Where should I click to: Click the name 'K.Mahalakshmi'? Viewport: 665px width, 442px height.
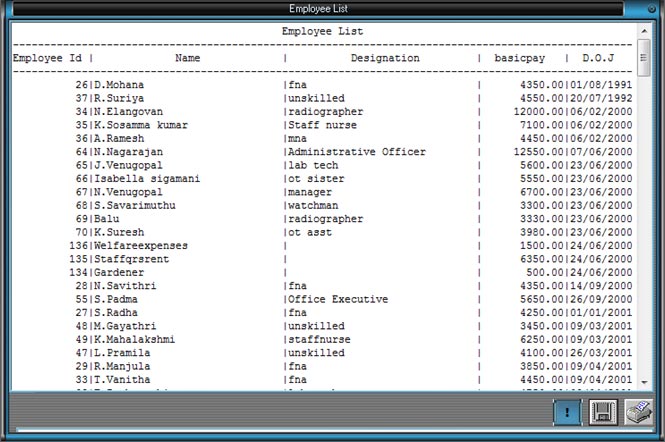coord(134,340)
